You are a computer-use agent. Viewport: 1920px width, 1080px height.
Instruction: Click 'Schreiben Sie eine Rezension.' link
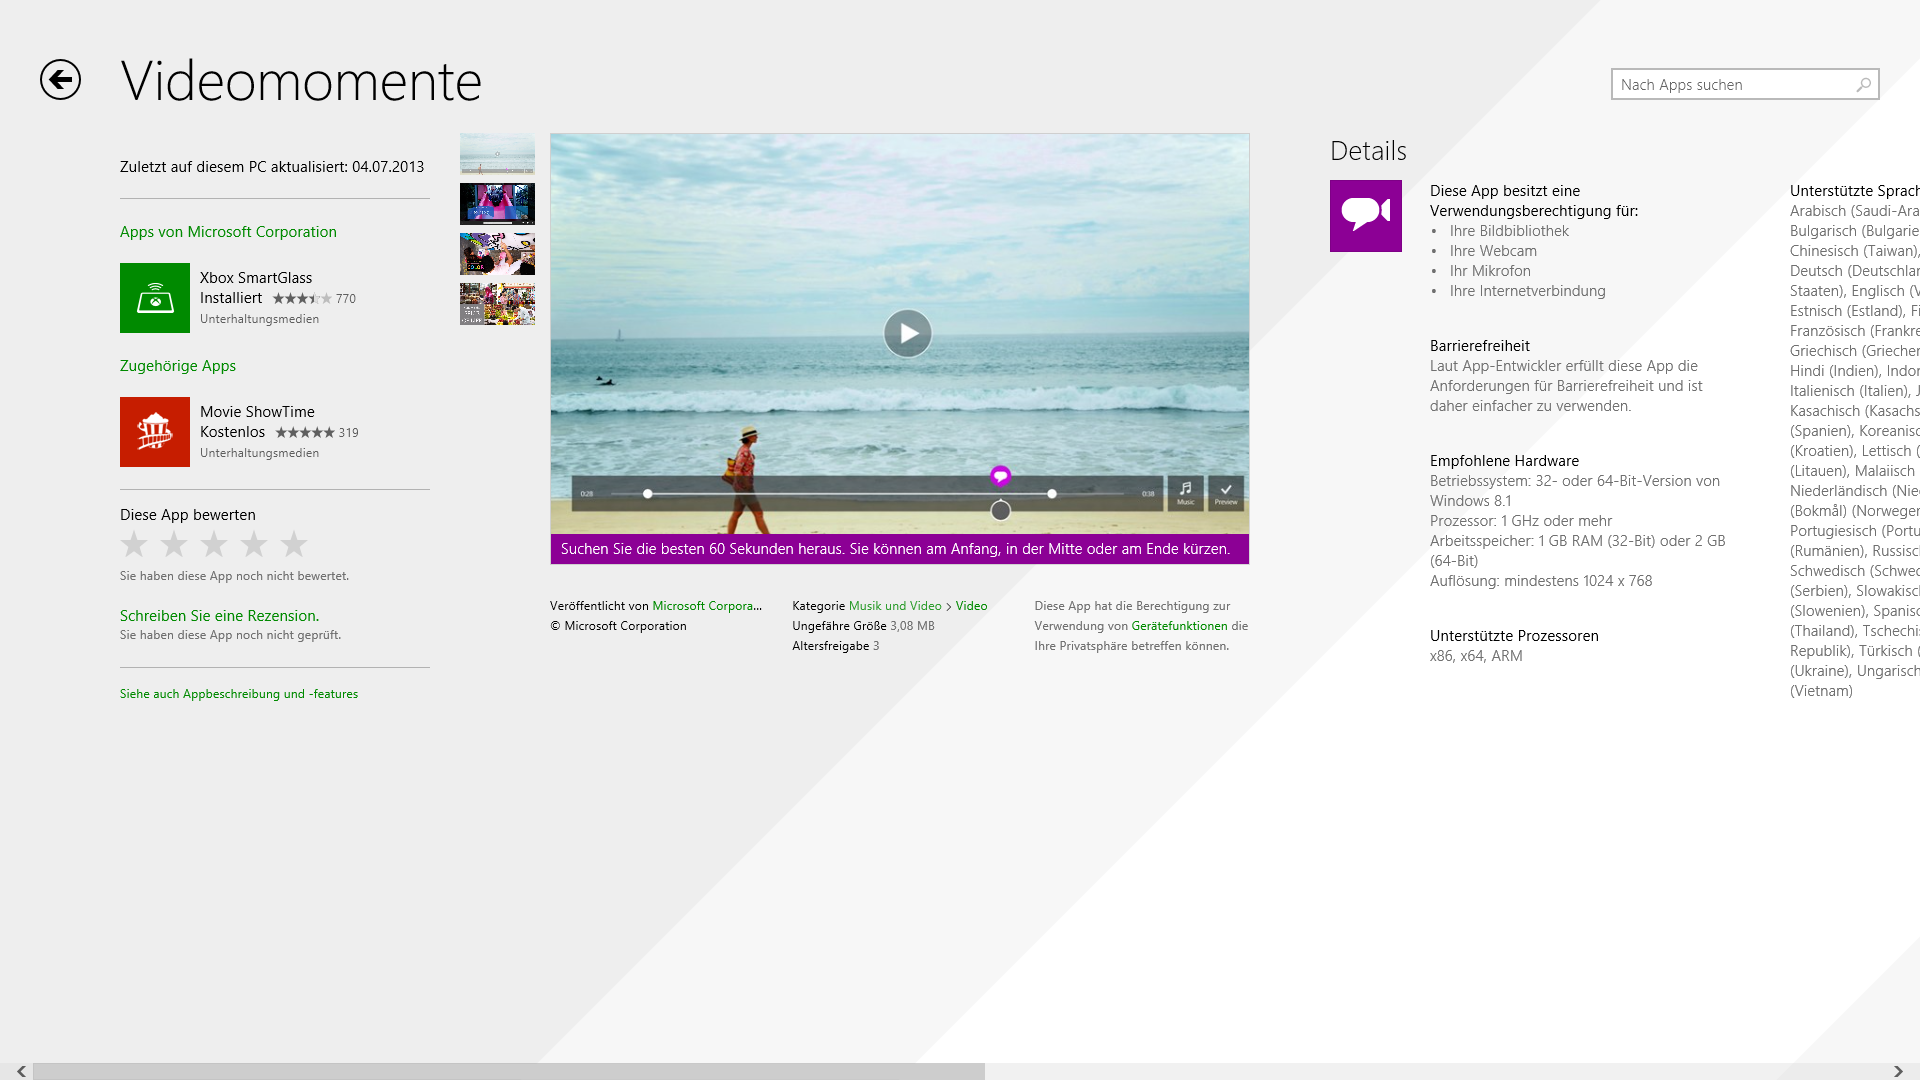(x=219, y=616)
